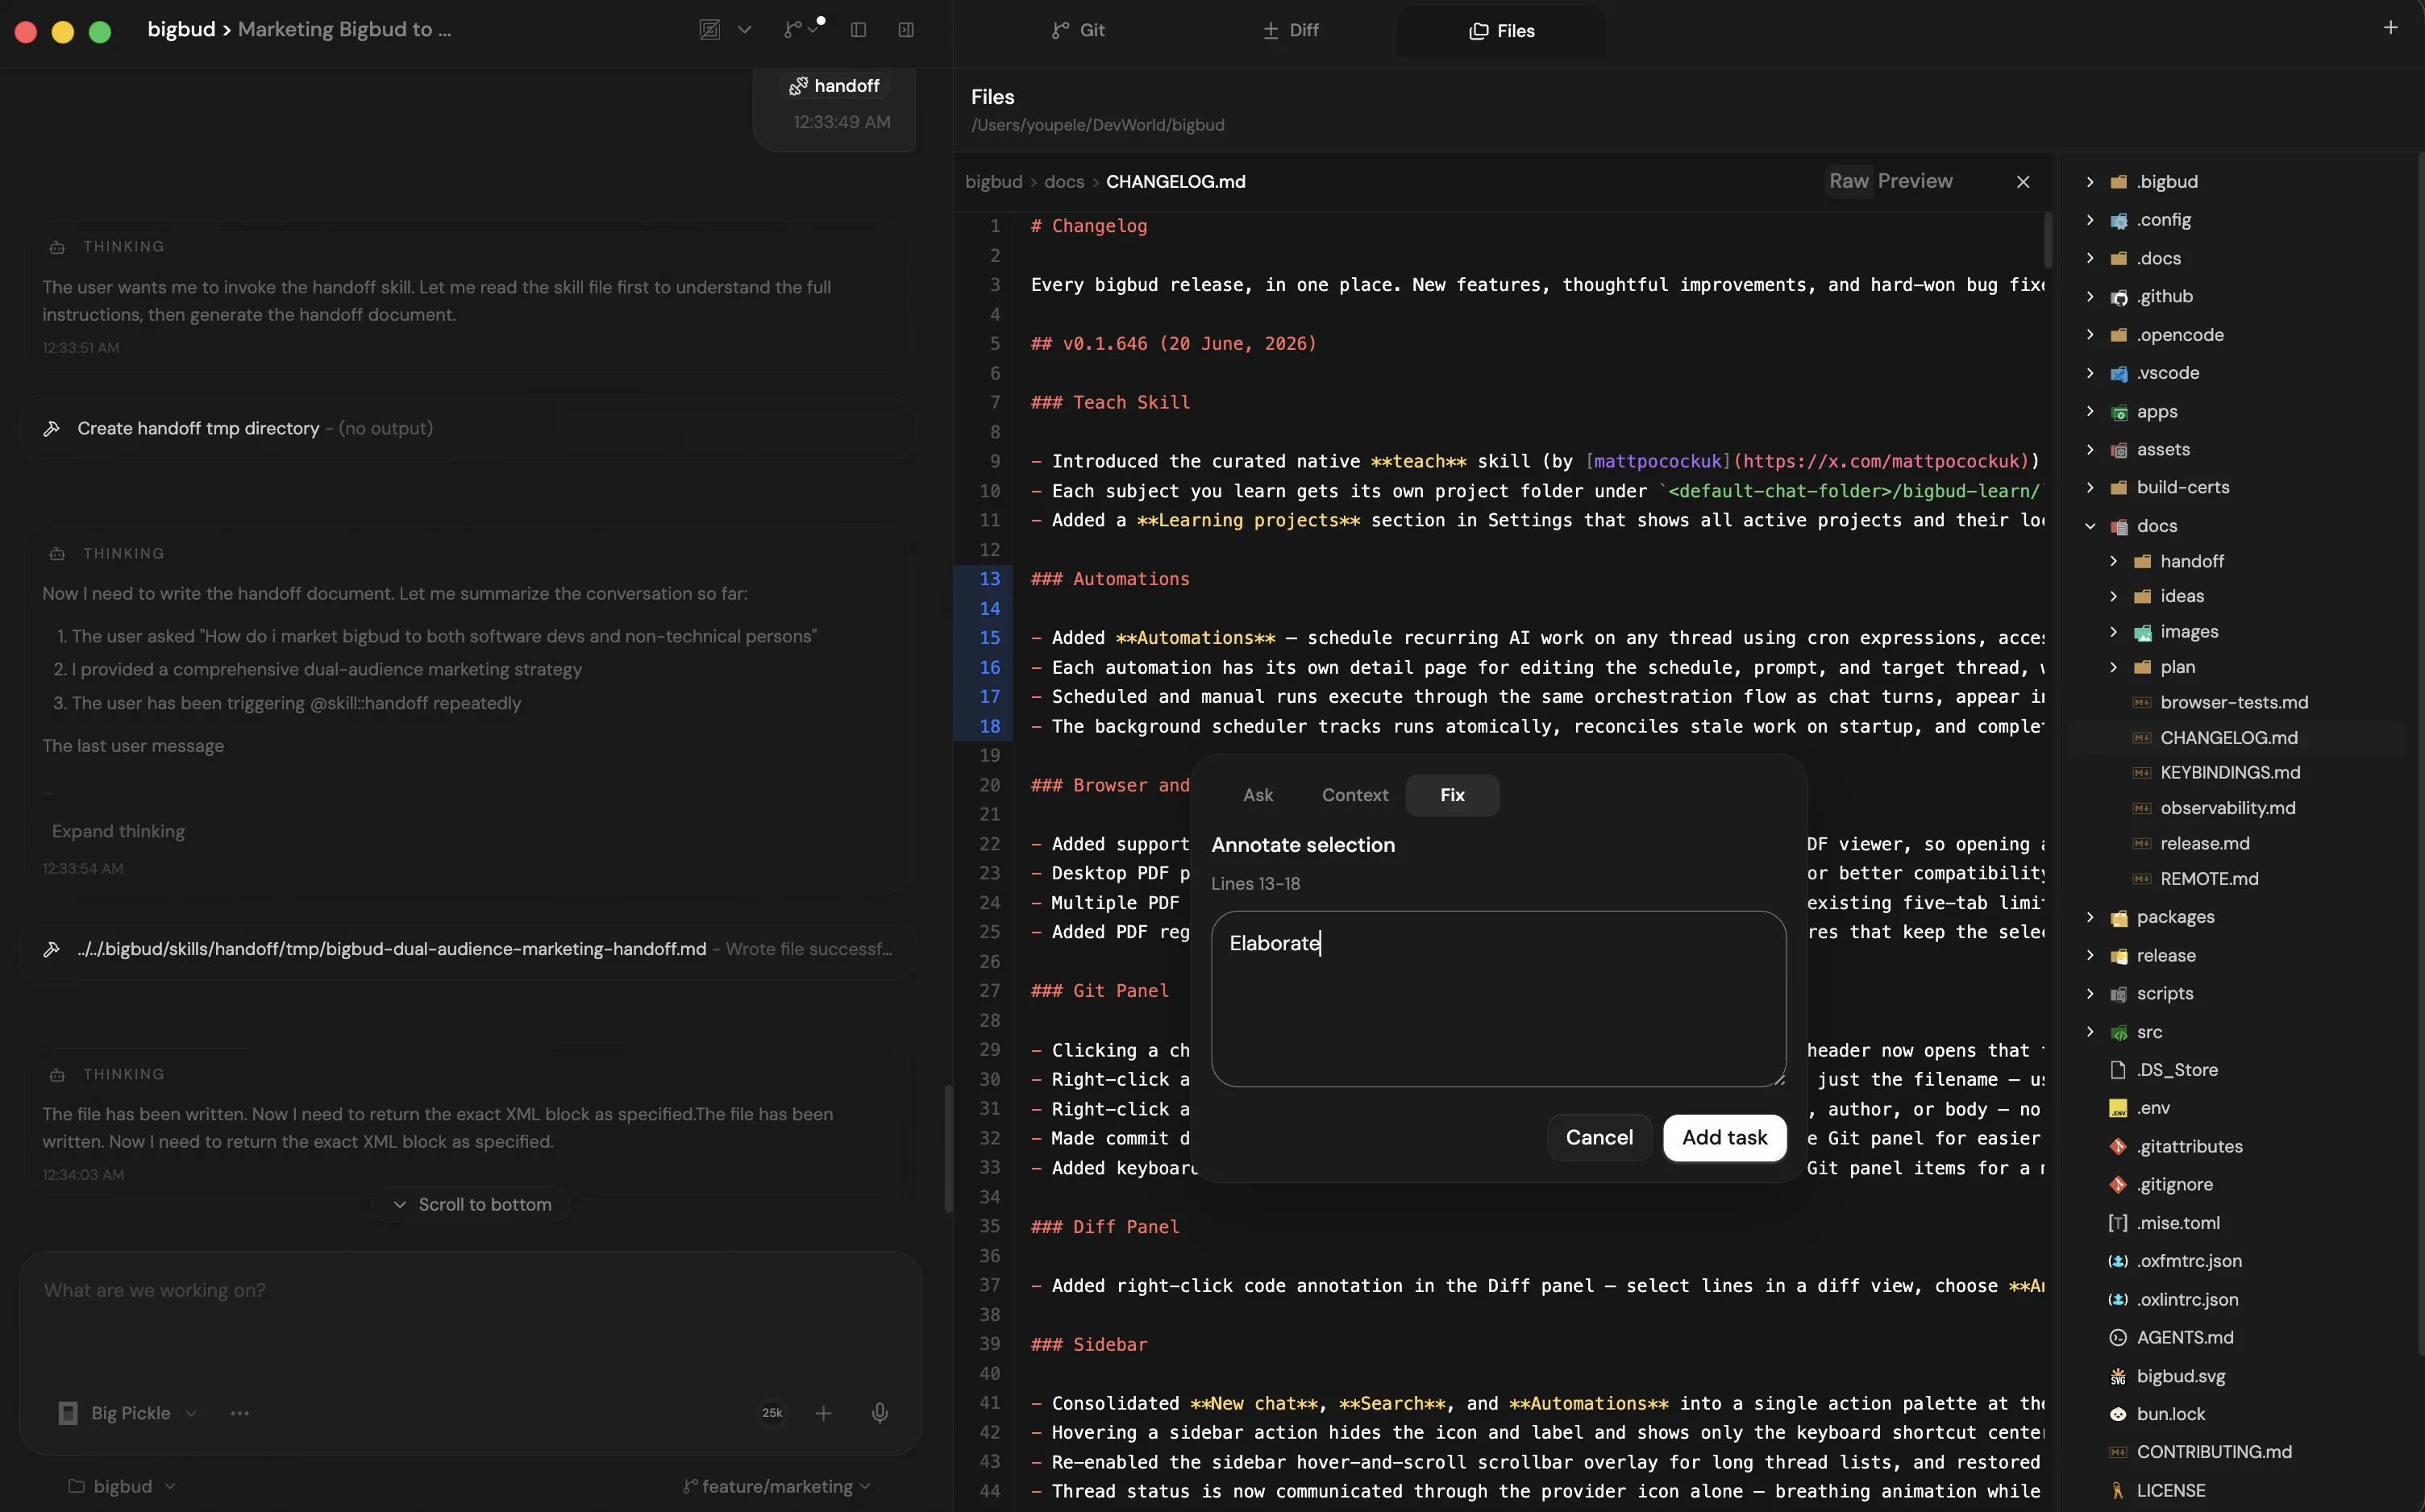The image size is (2425, 1512).
Task: Select the Context annotation tab
Action: [x=1354, y=795]
